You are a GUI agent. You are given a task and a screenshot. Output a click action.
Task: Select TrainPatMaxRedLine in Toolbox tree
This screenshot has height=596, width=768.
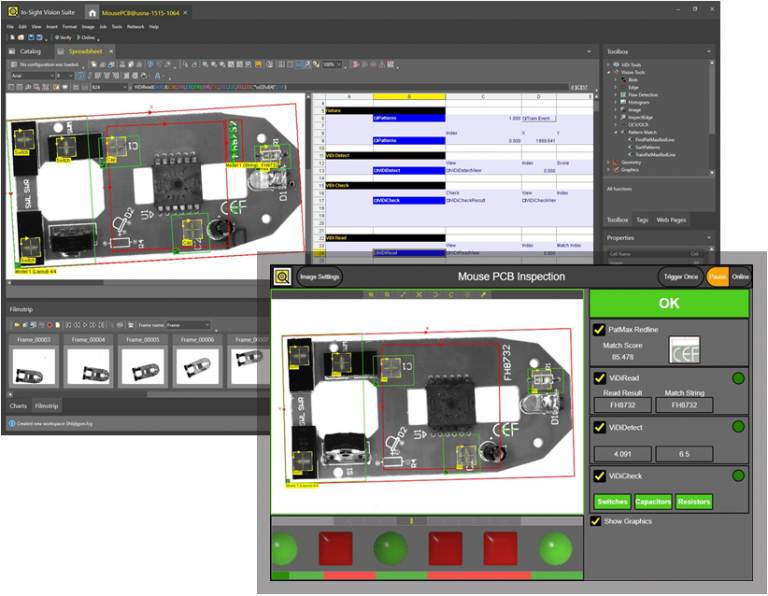coord(655,154)
